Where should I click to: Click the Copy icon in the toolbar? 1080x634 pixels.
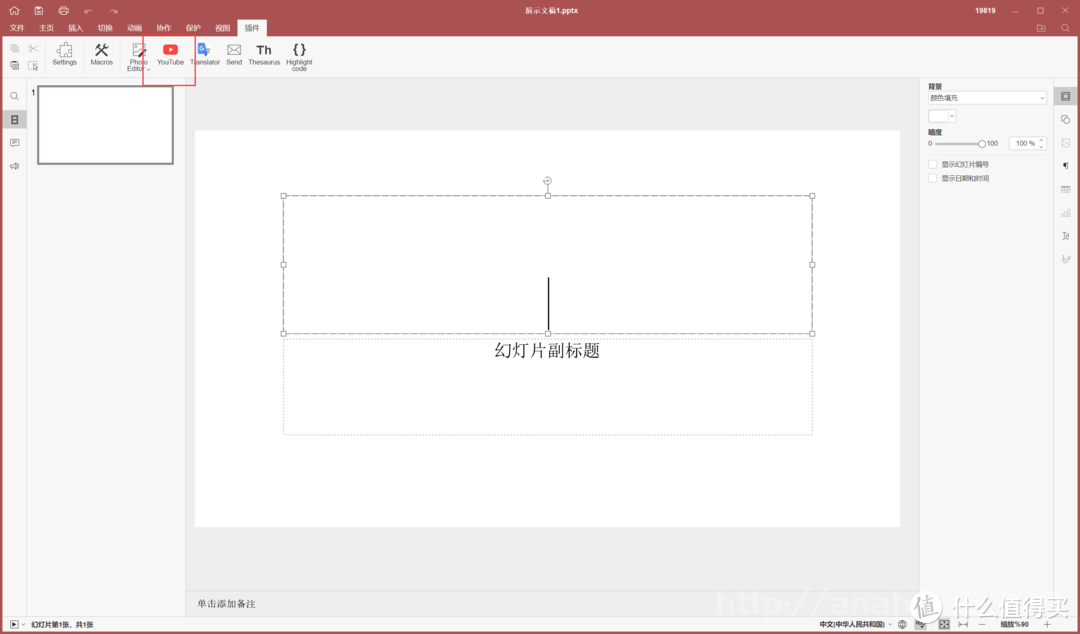point(14,48)
